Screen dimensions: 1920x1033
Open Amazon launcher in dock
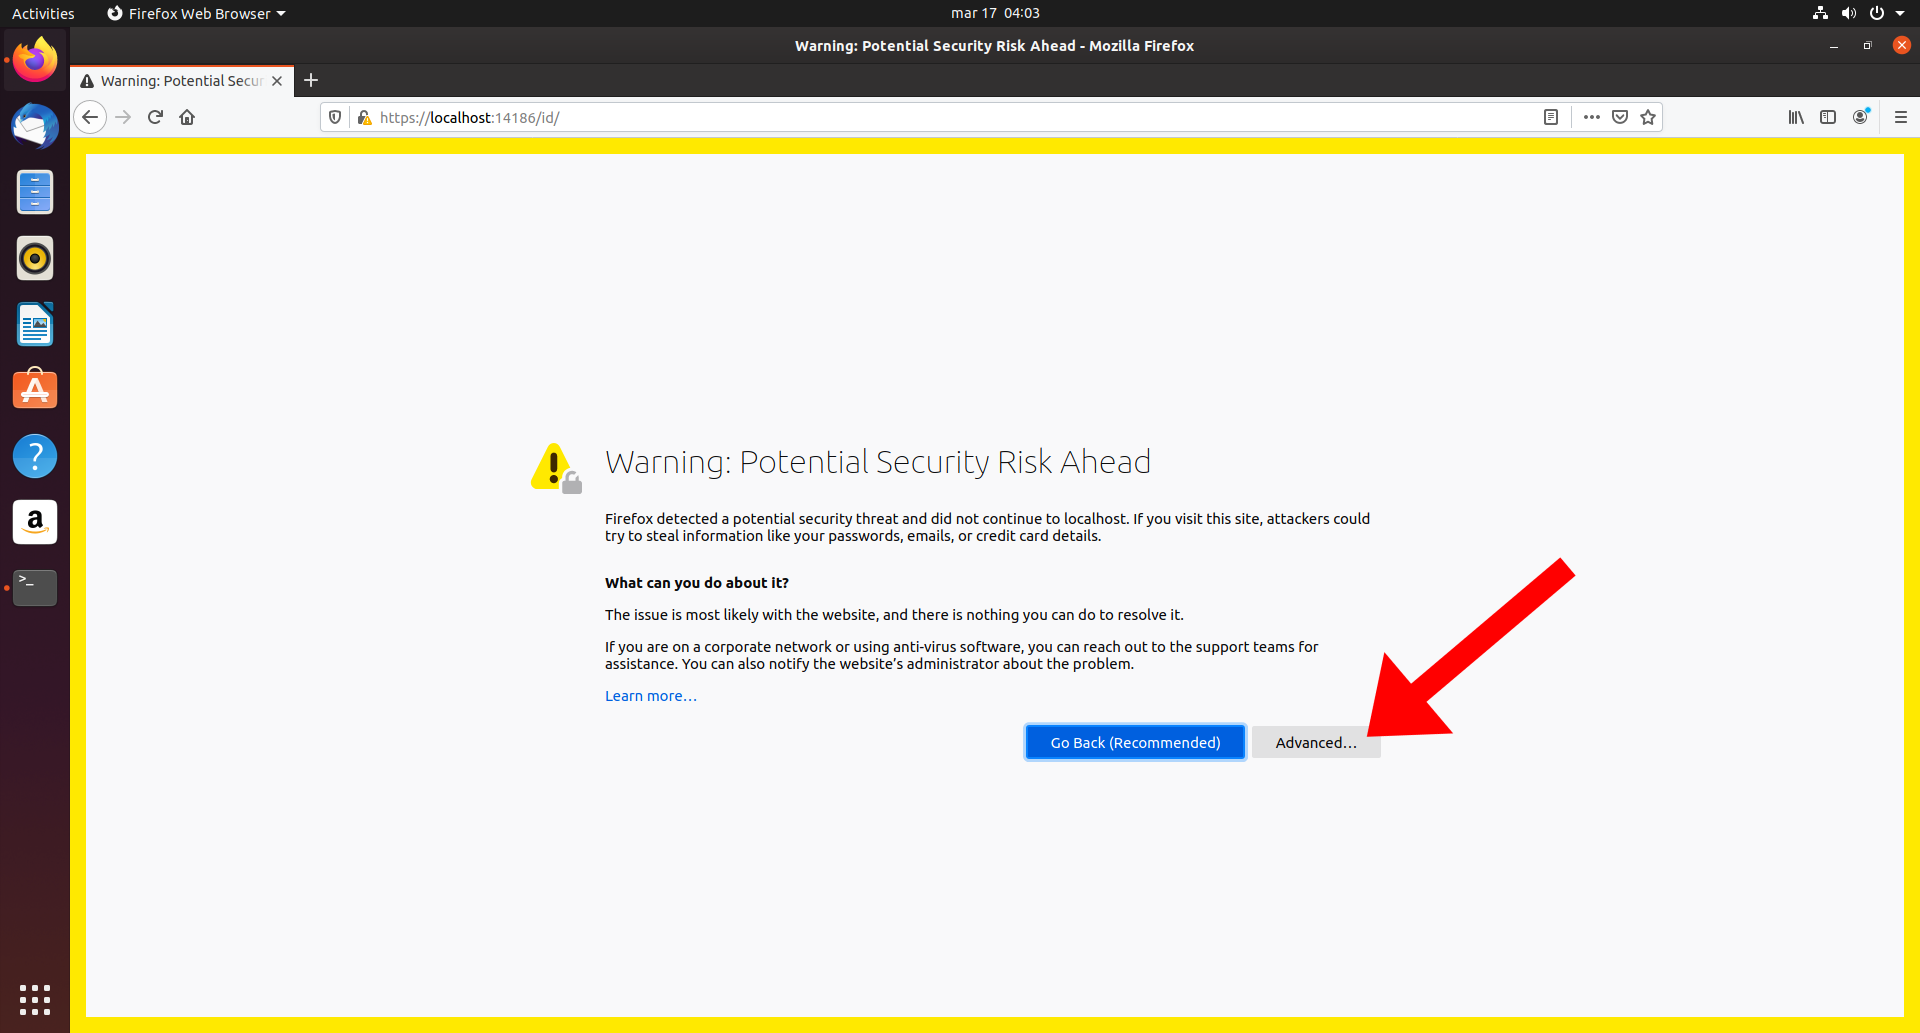[35, 522]
